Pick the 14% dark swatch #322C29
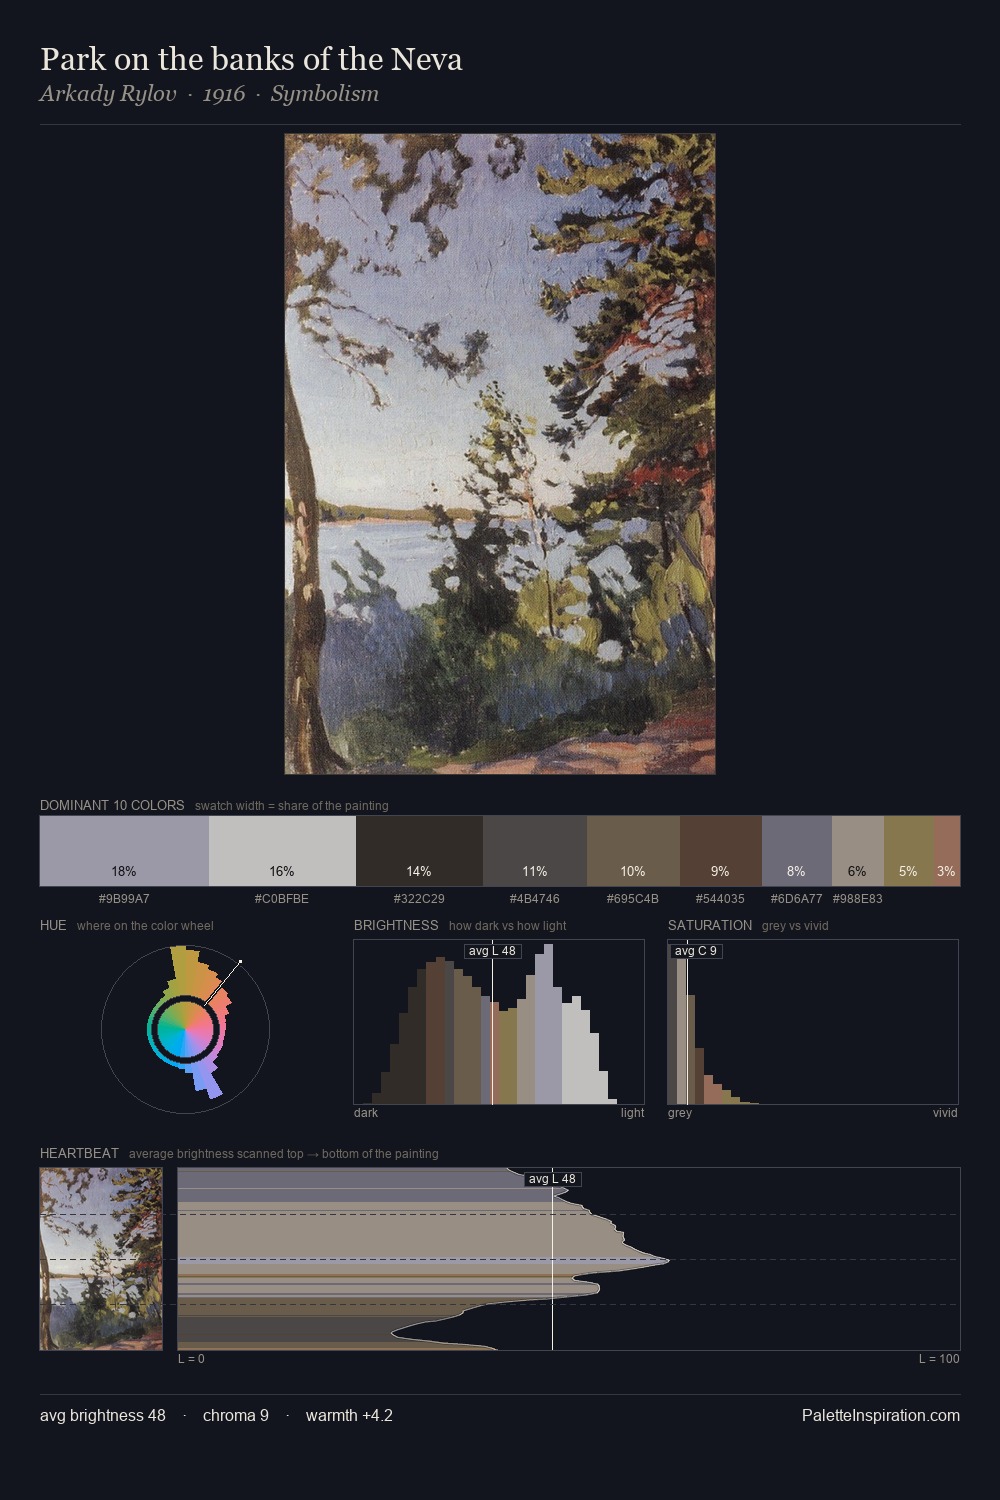1000x1500 pixels. [x=419, y=851]
